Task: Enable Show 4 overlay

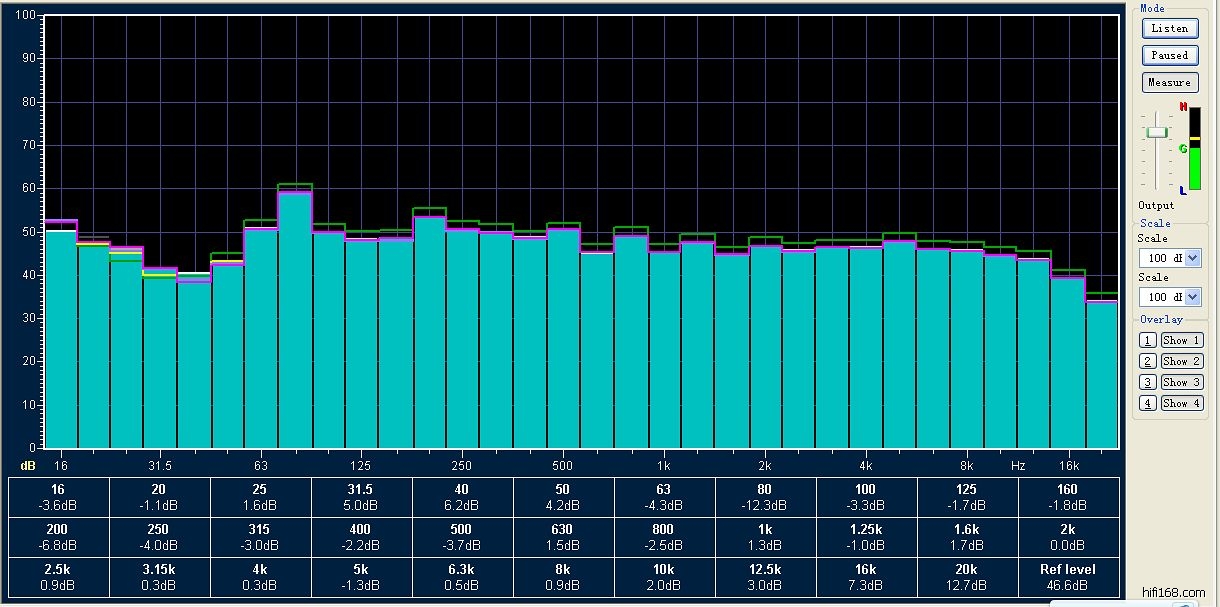Action: pyautogui.click(x=1181, y=404)
